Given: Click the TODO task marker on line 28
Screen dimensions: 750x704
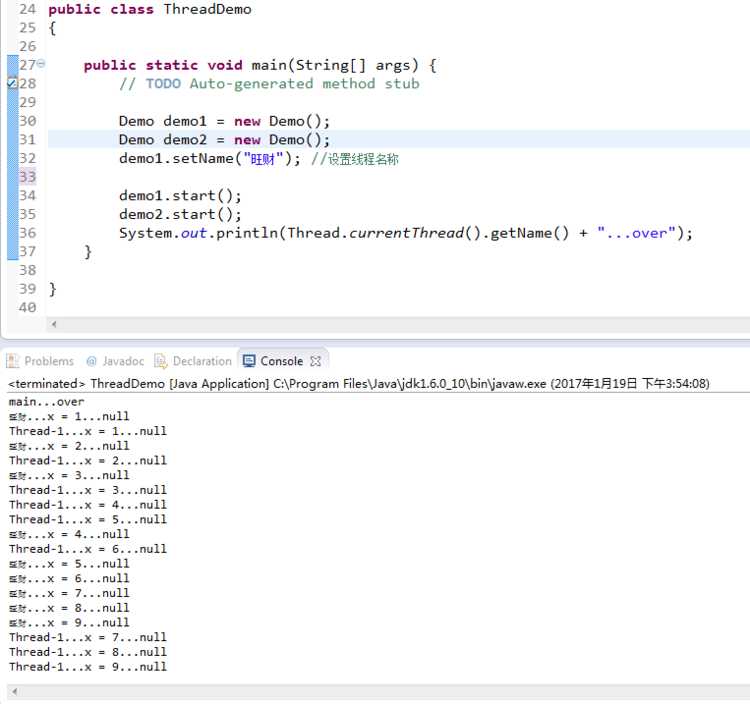Looking at the screenshot, I should (12, 83).
